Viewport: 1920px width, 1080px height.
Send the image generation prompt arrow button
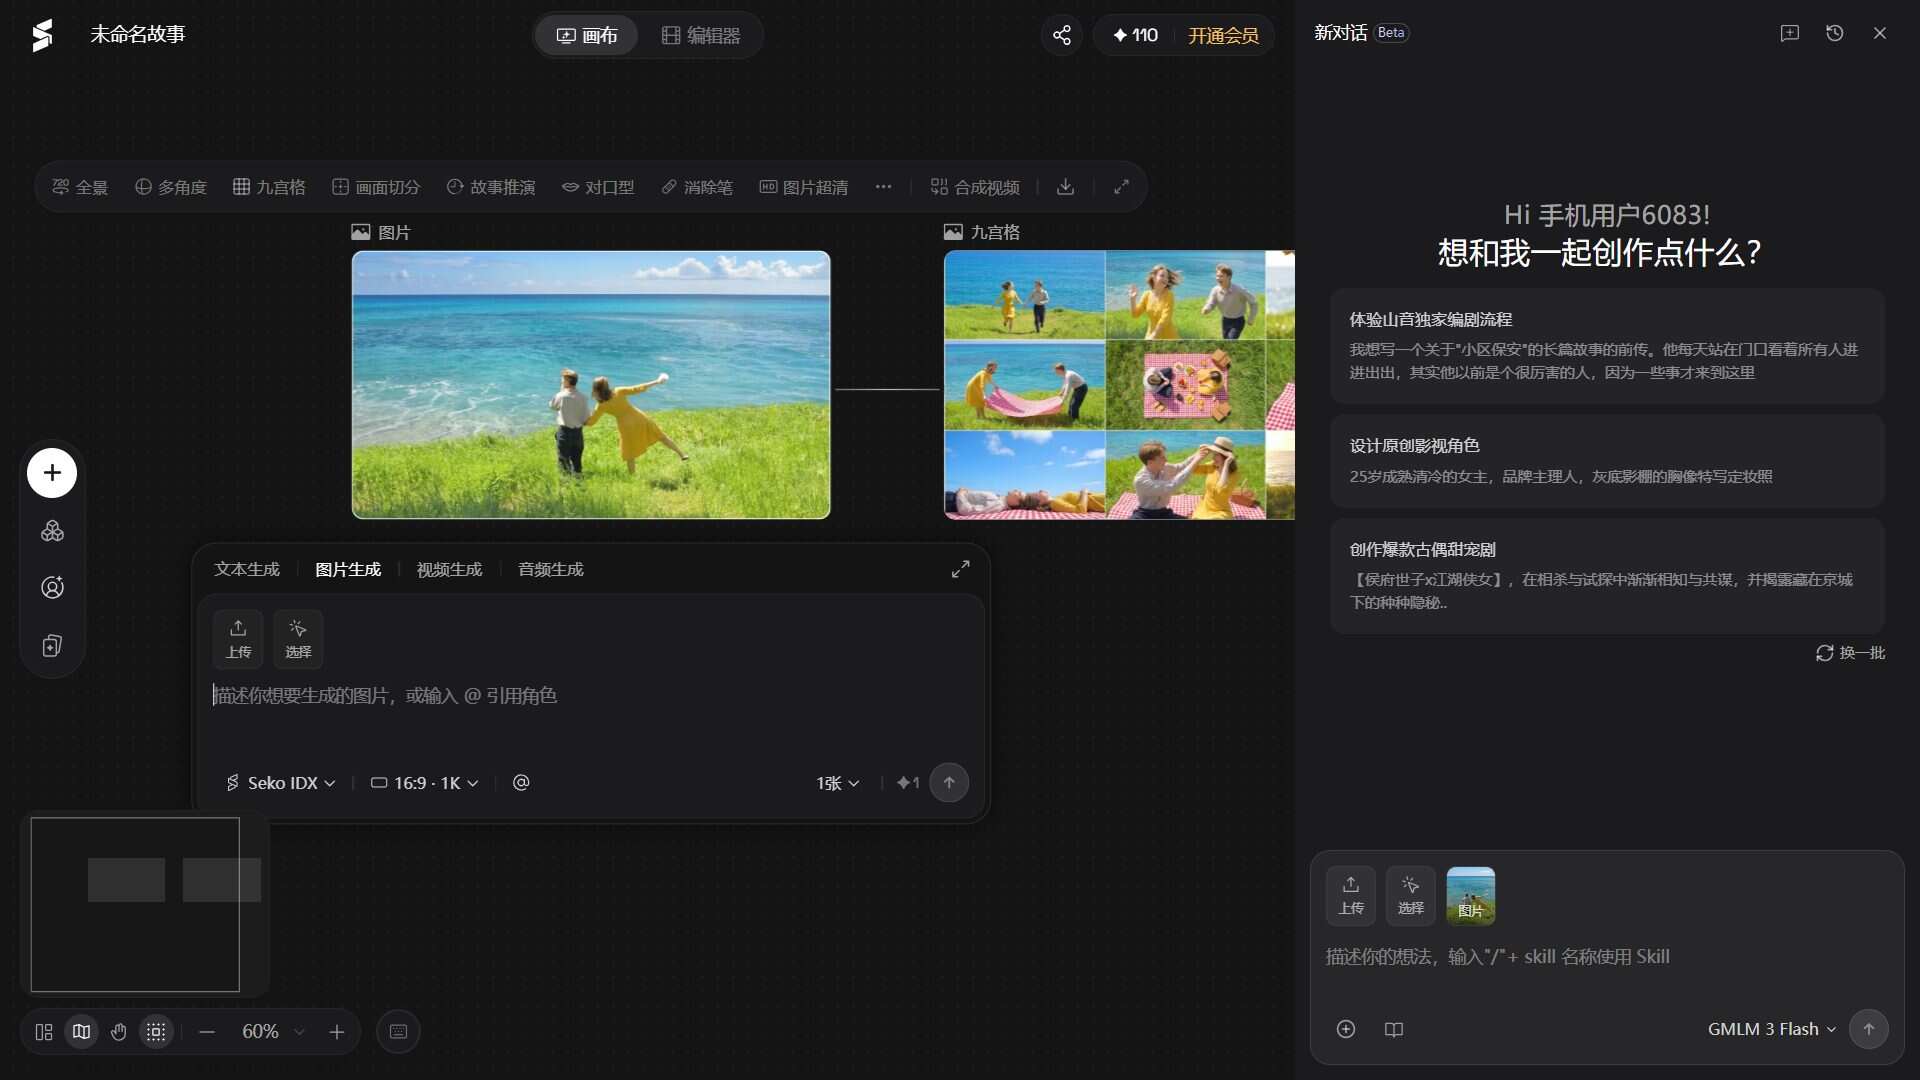point(949,783)
